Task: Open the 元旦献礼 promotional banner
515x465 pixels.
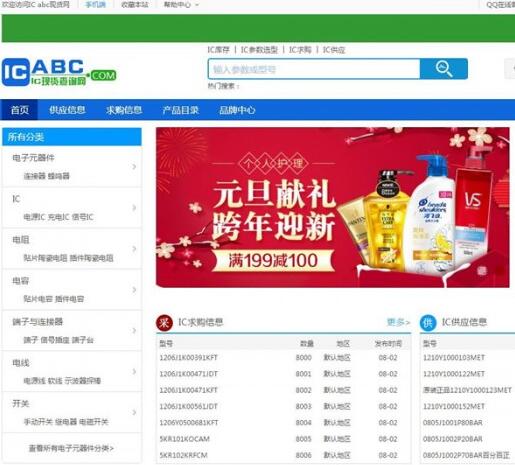Action: click(332, 207)
